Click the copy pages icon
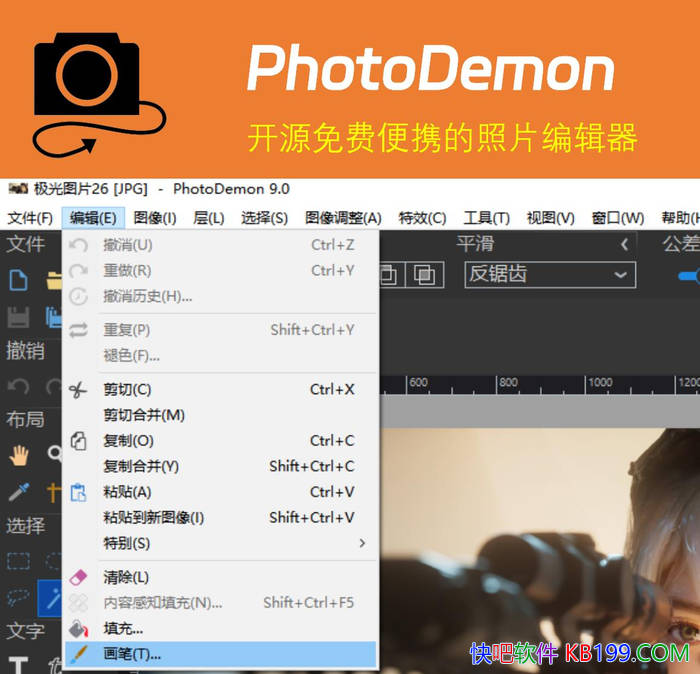This screenshot has height=674, width=700. pyautogui.click(x=79, y=441)
